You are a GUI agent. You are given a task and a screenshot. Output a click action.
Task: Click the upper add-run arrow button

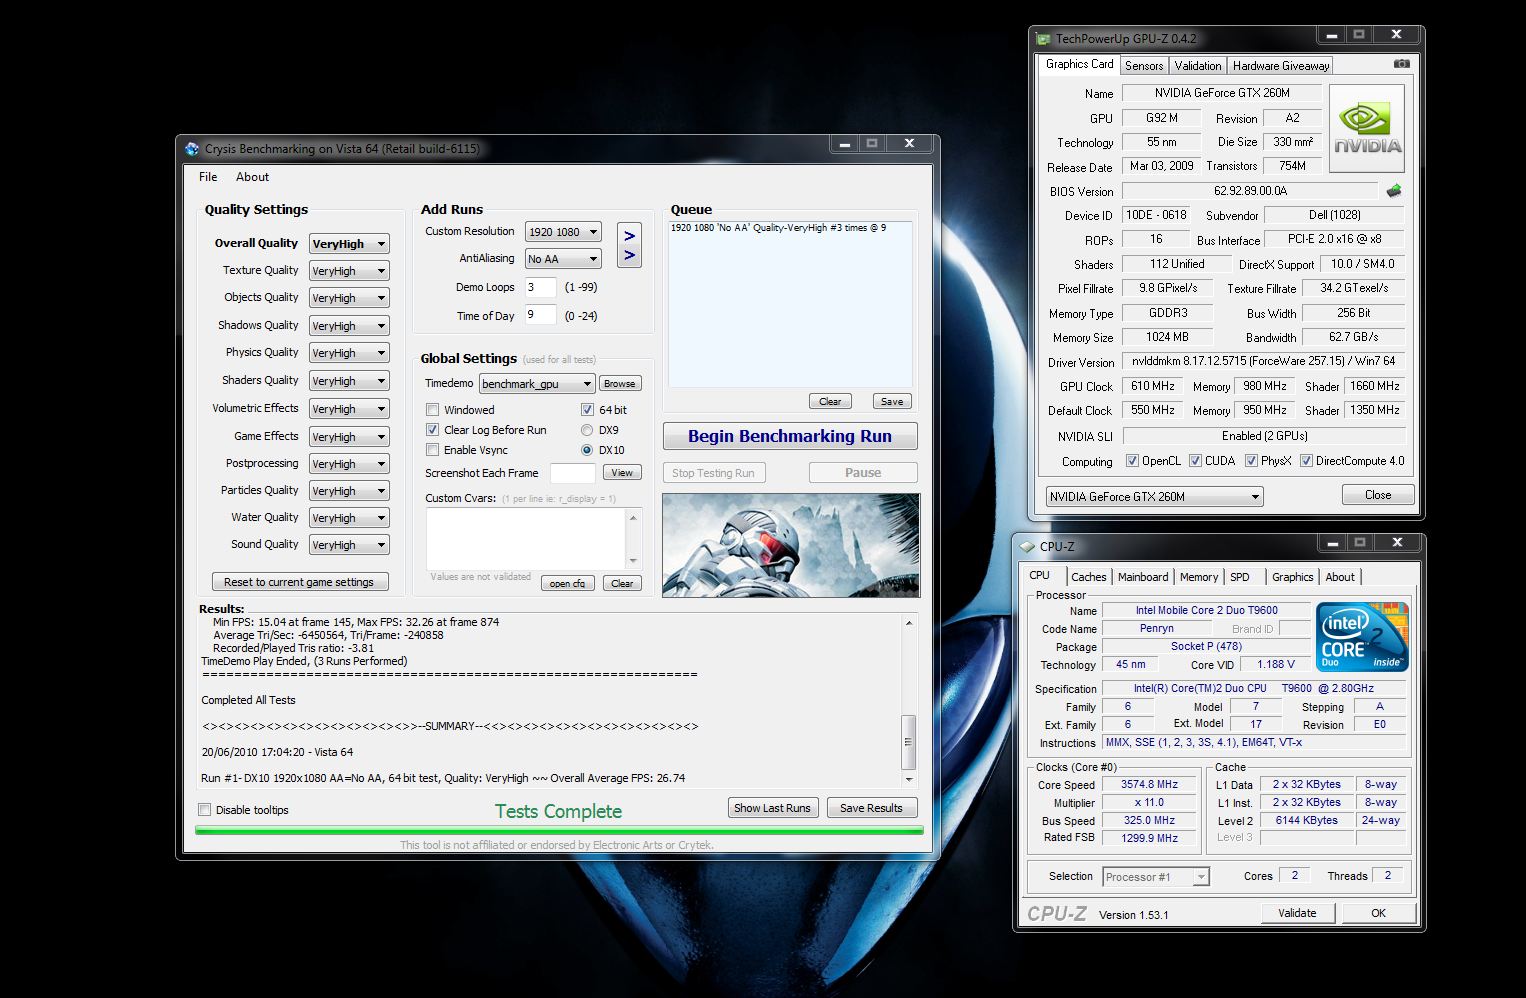tap(629, 236)
